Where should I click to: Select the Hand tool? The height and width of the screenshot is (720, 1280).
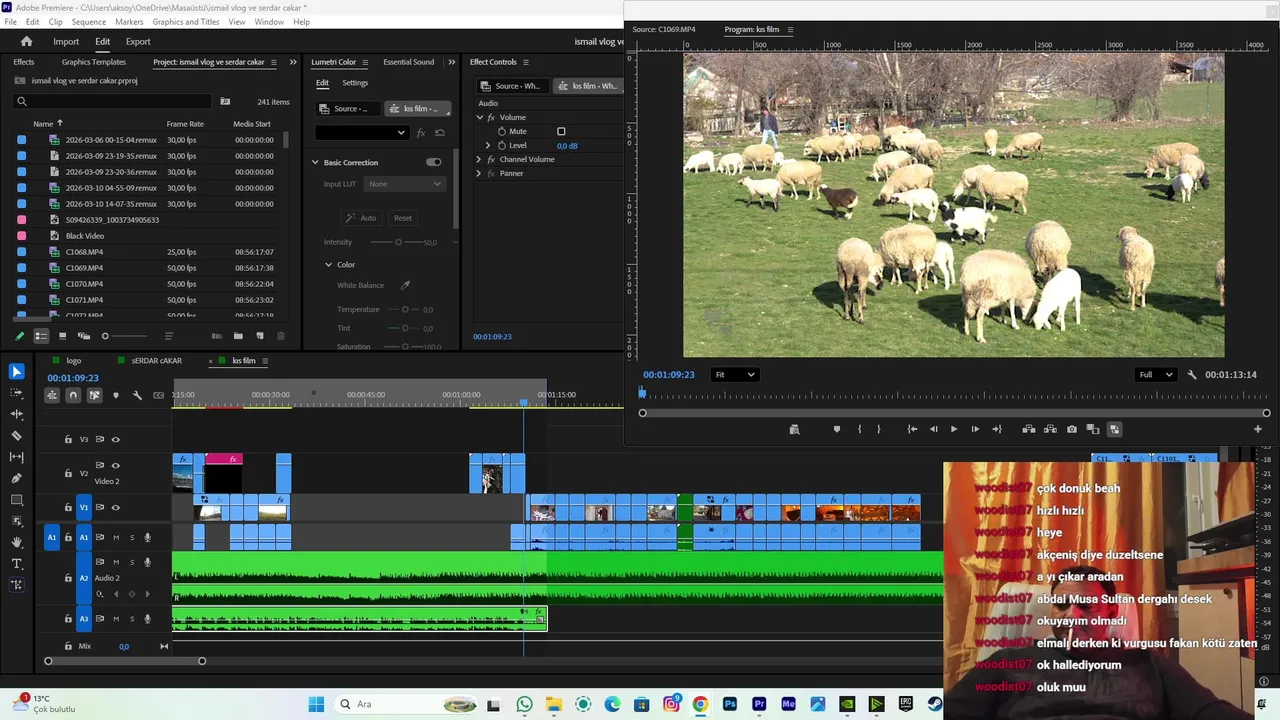[x=17, y=542]
